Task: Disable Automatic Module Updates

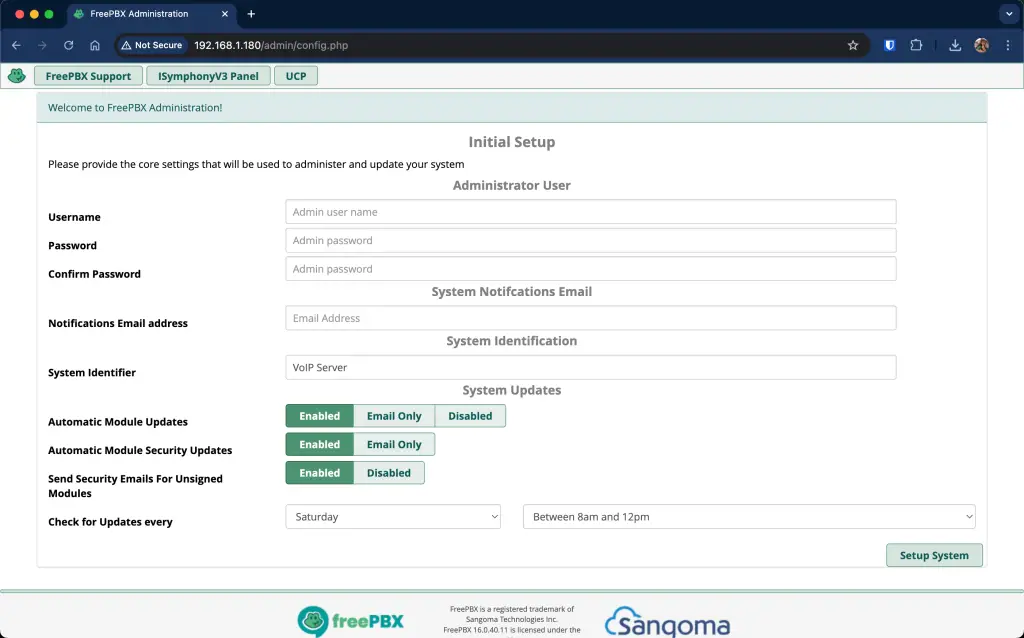Action: click(470, 415)
